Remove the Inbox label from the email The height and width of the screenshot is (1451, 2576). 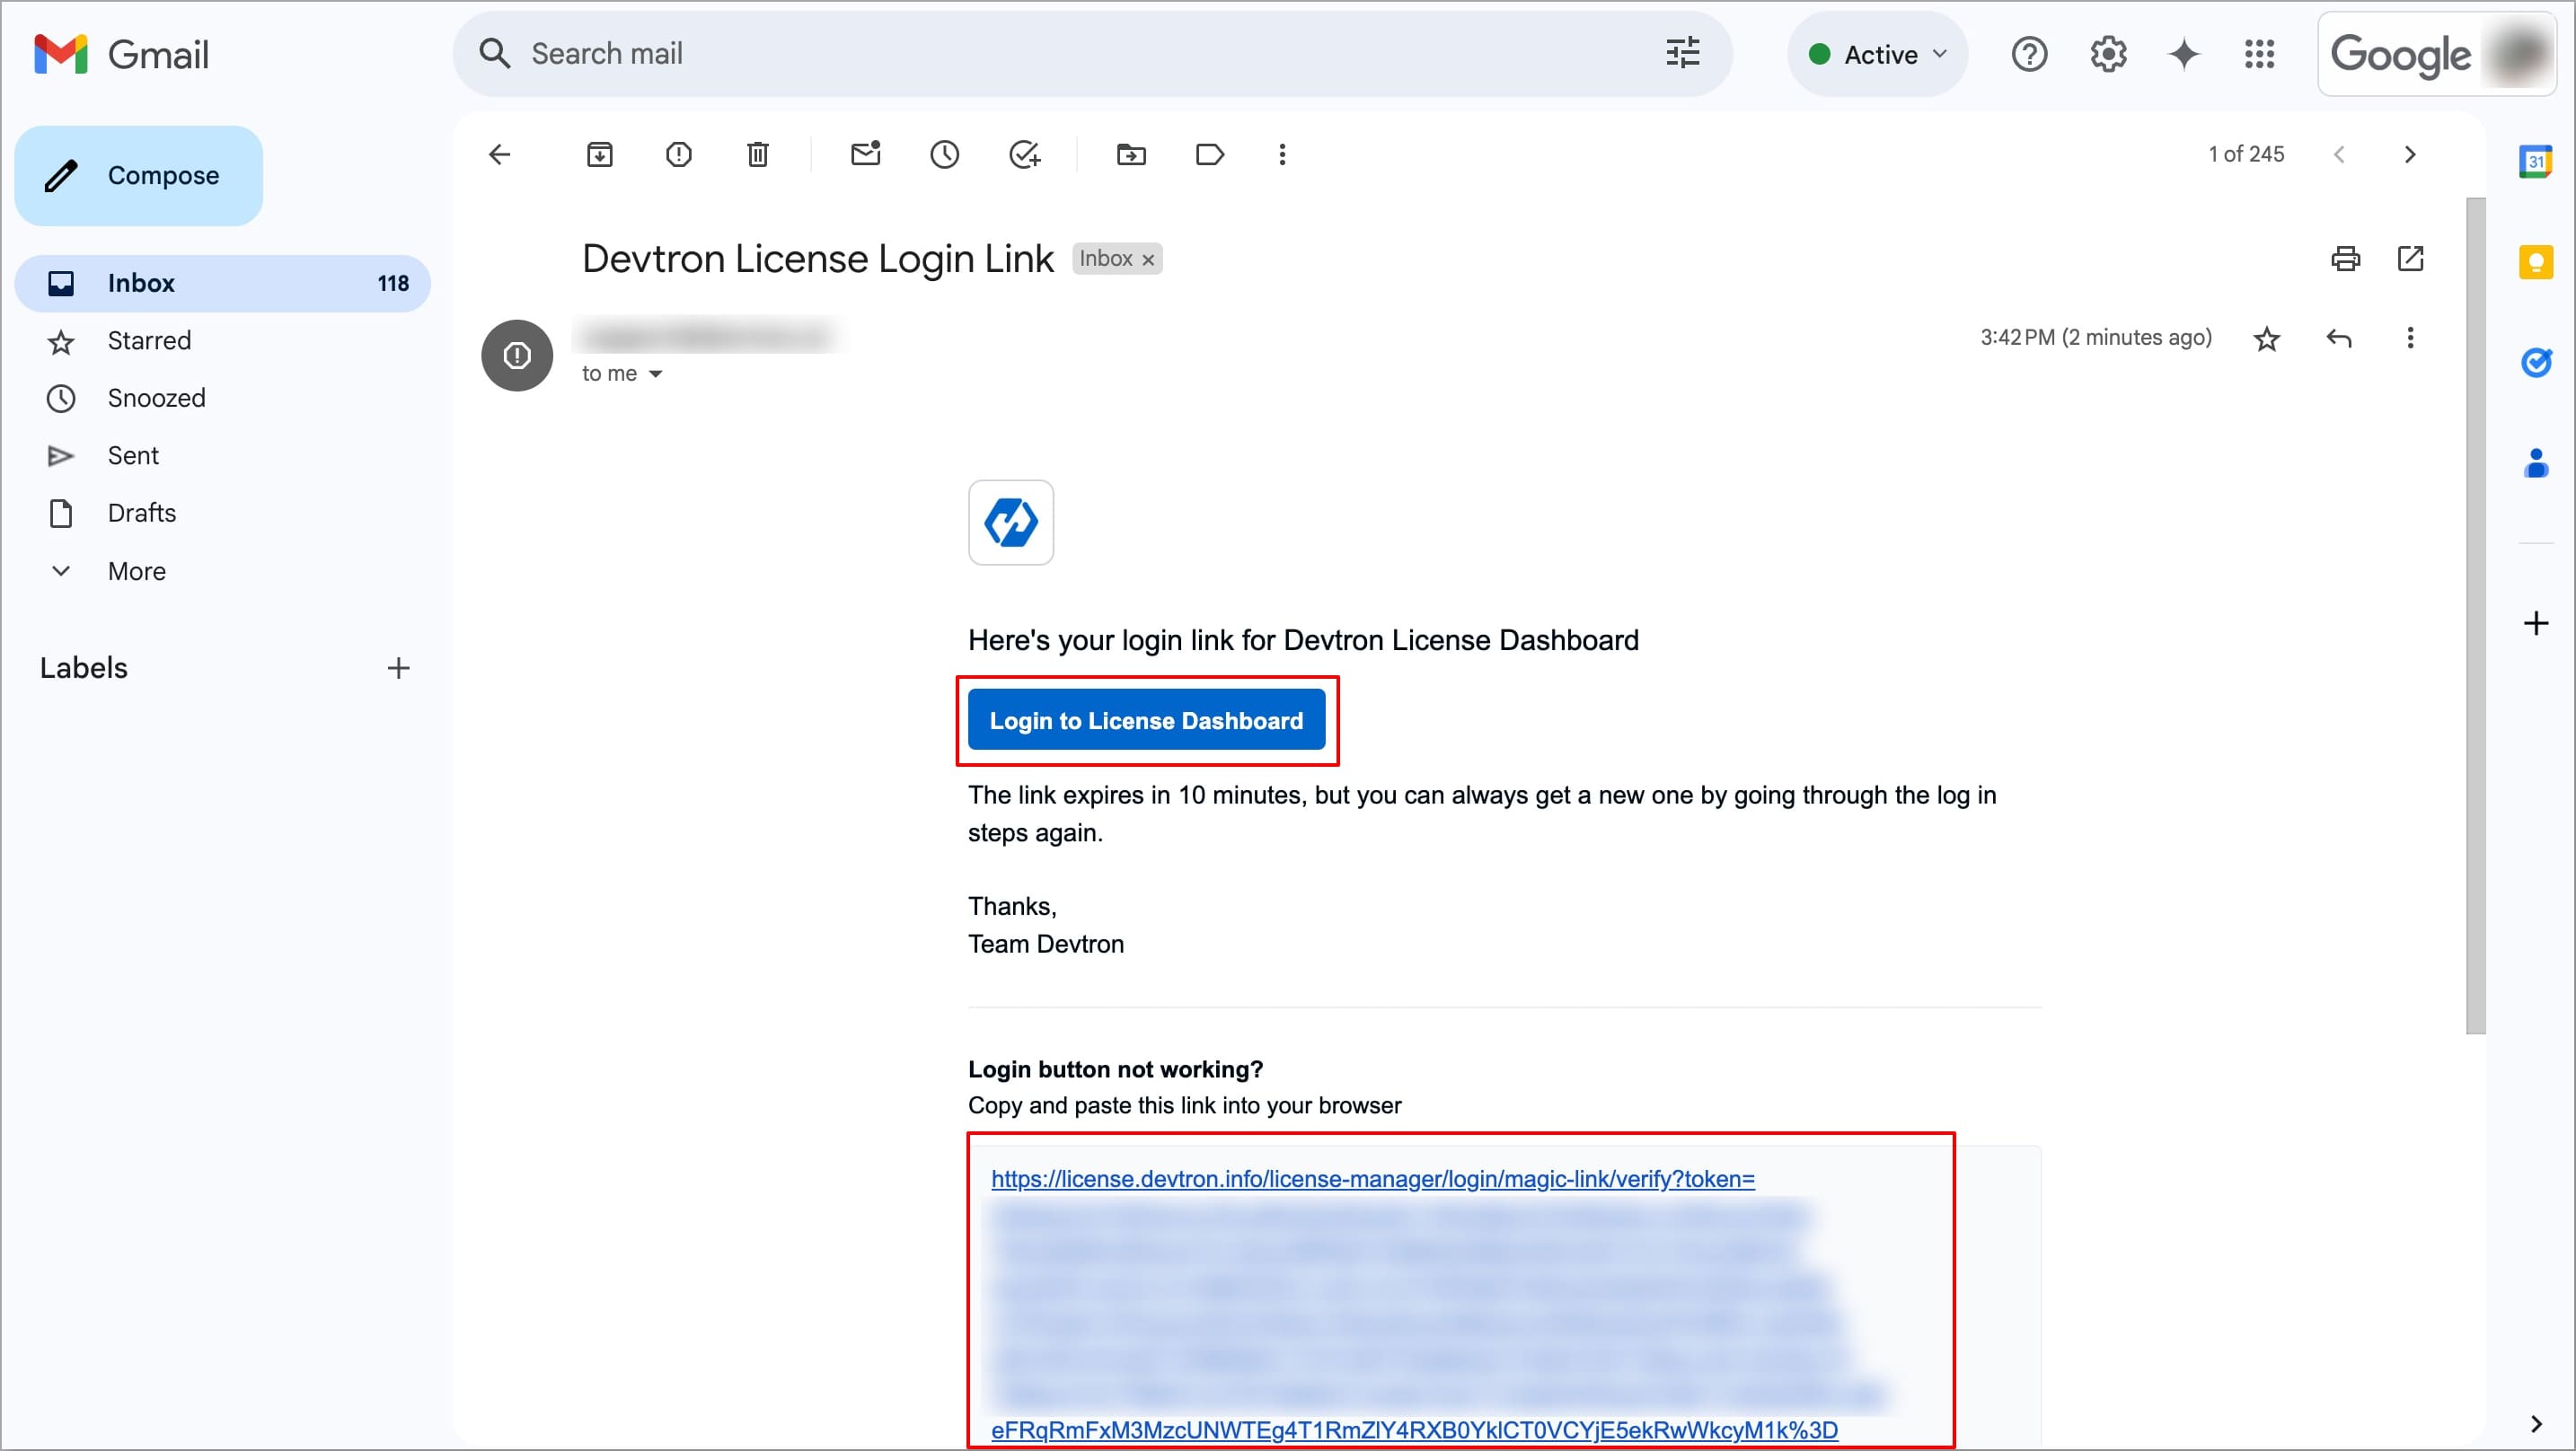pos(1148,259)
